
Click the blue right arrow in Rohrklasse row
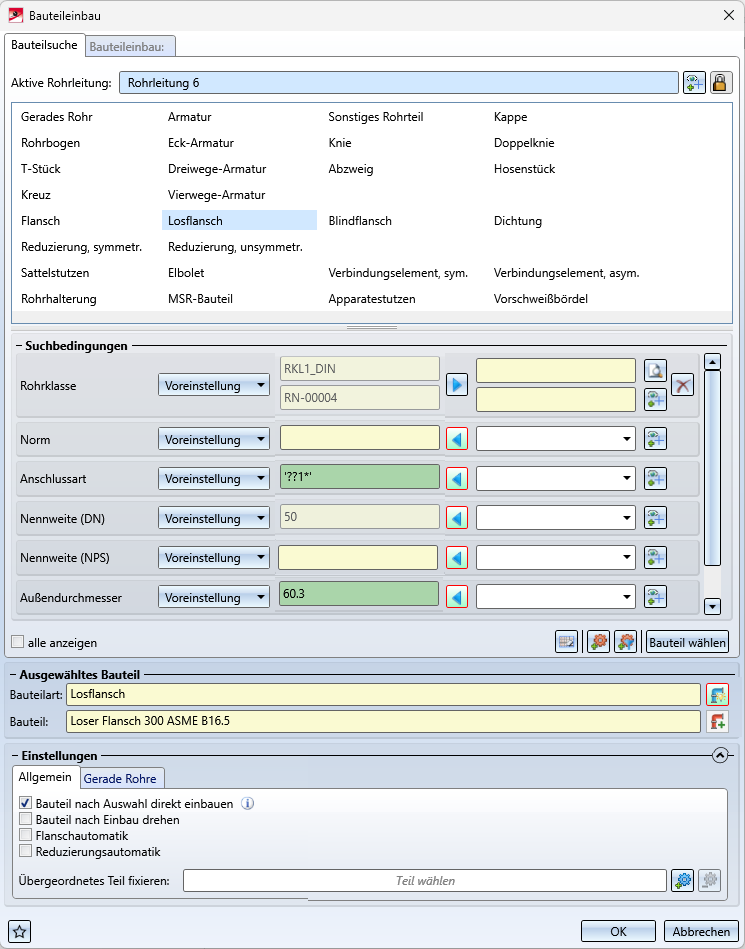click(x=457, y=386)
